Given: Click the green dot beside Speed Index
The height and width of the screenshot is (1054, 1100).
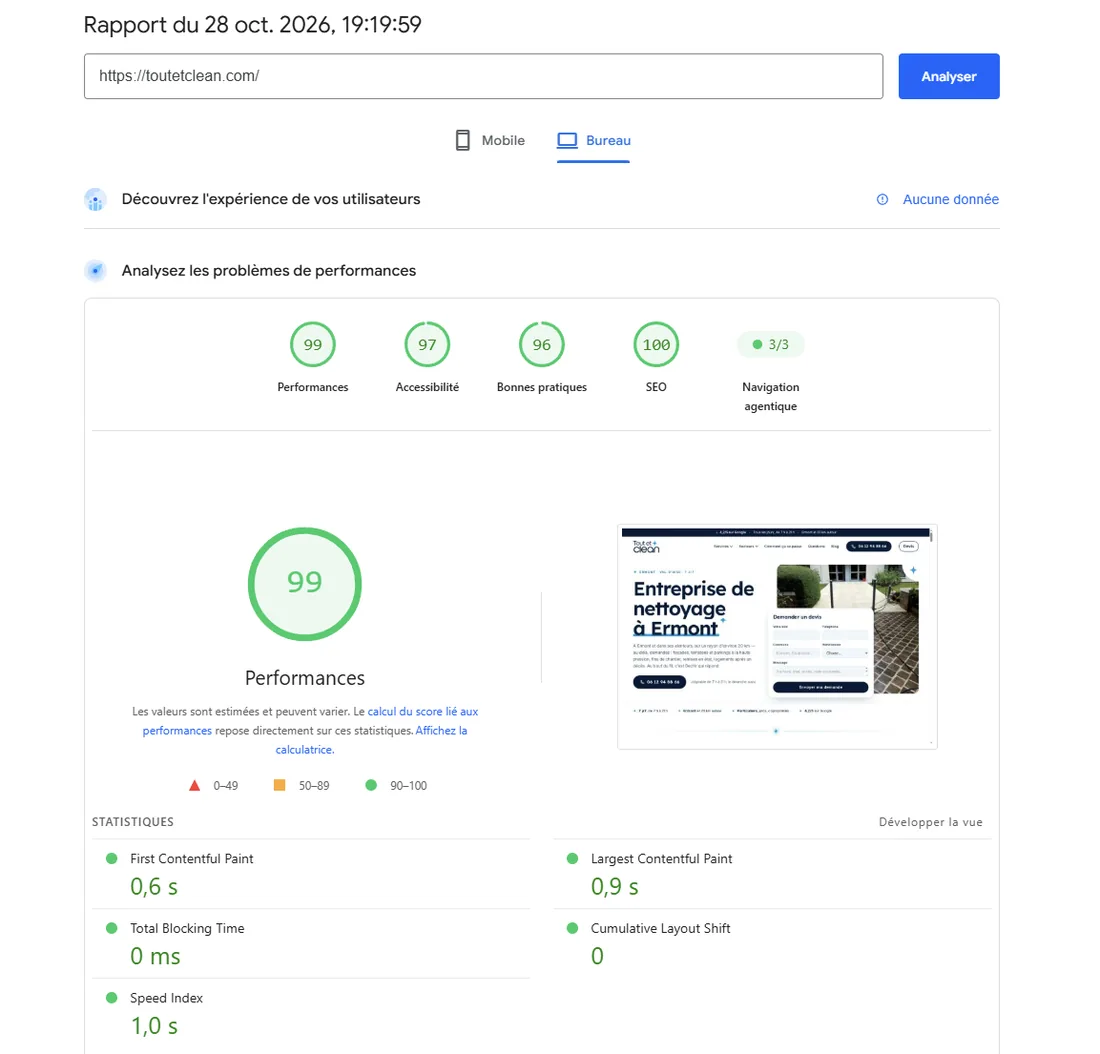Looking at the screenshot, I should 112,997.
